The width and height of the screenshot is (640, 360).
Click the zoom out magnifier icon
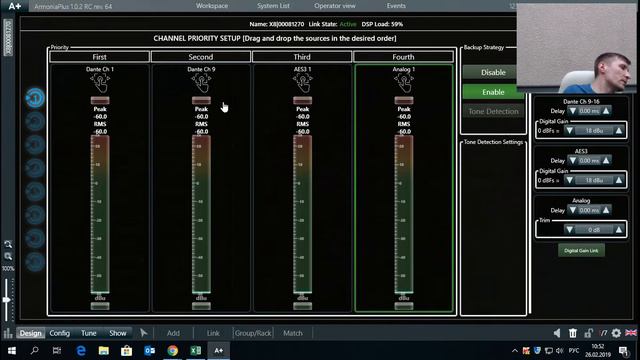(x=8, y=256)
